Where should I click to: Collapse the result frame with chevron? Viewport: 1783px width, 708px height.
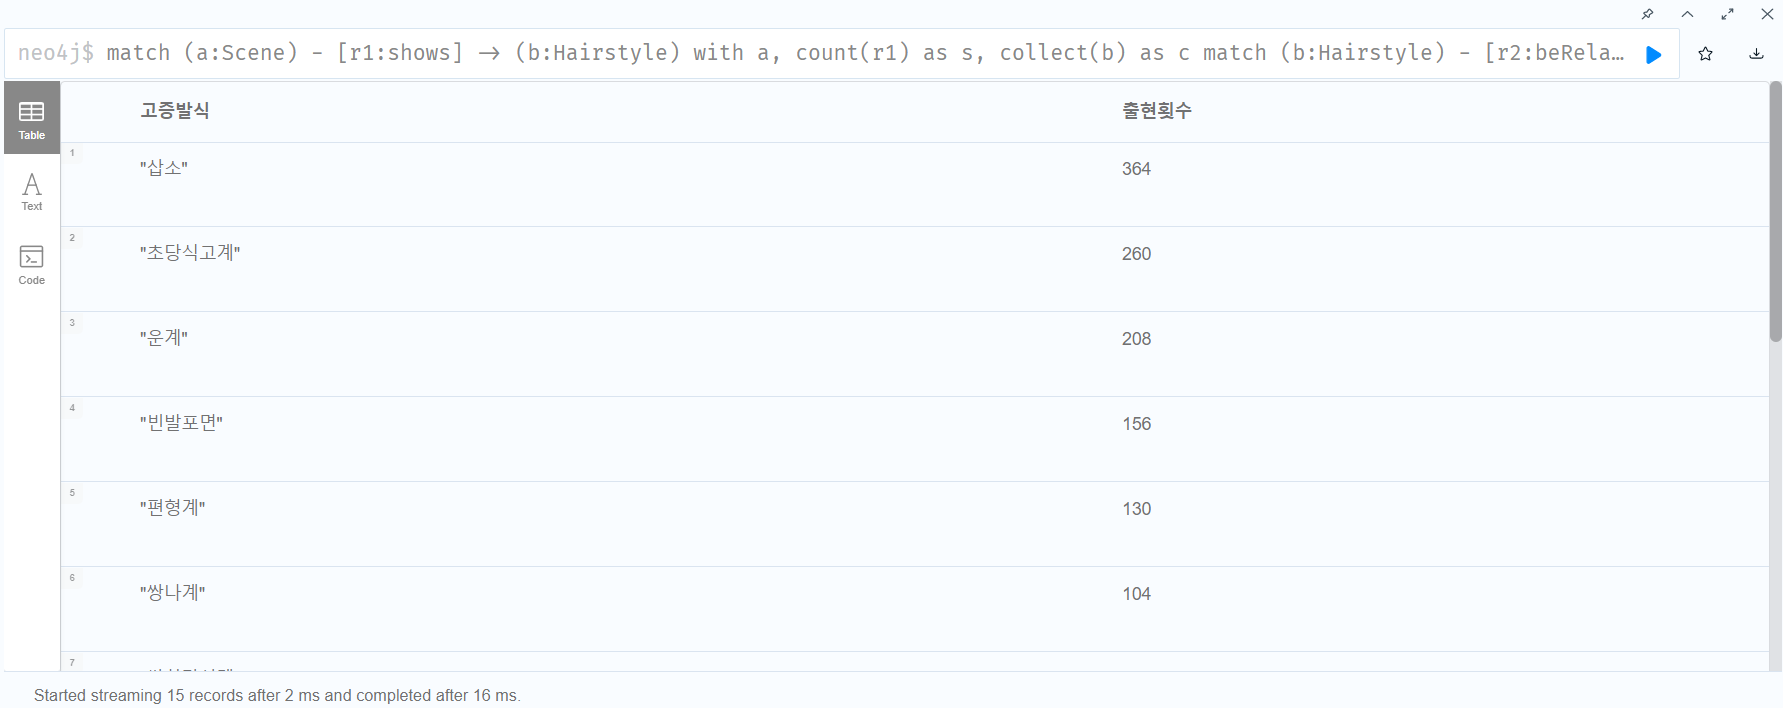click(x=1687, y=14)
